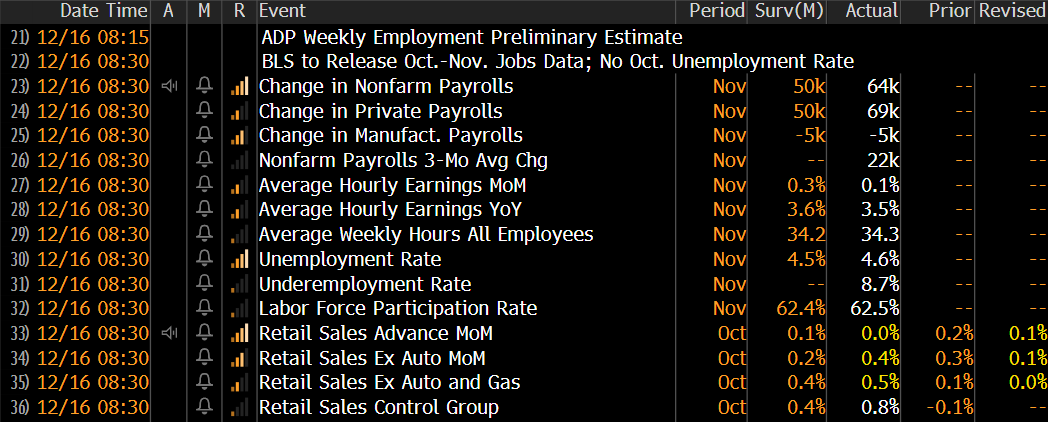Screen dimensions: 1048x422
Task: Toggle the alert bell for Unemployment Rate
Action: (205, 258)
